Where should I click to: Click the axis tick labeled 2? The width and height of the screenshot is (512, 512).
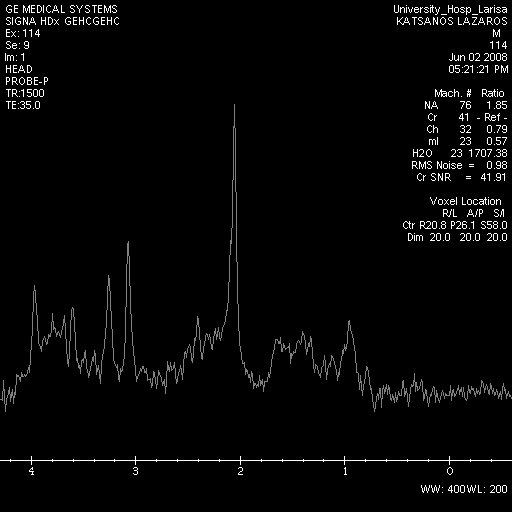tap(240, 471)
